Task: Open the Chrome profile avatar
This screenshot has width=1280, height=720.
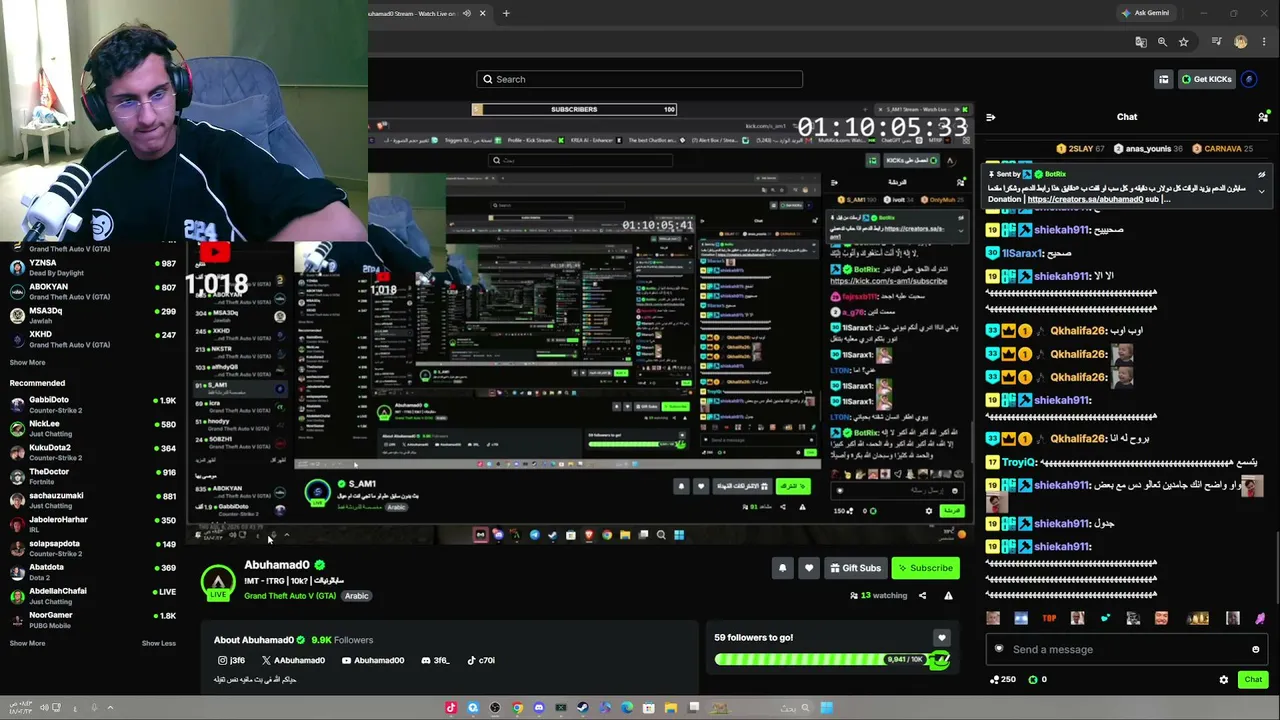Action: pyautogui.click(x=1241, y=42)
